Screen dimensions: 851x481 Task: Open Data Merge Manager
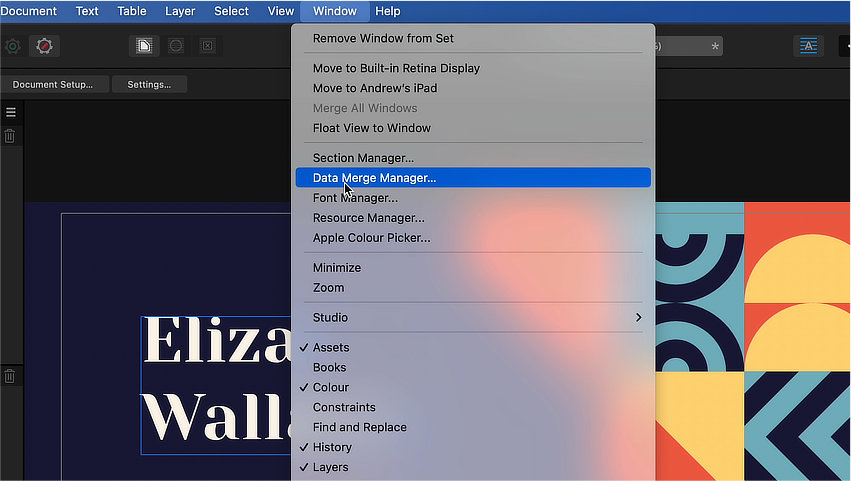tap(473, 178)
